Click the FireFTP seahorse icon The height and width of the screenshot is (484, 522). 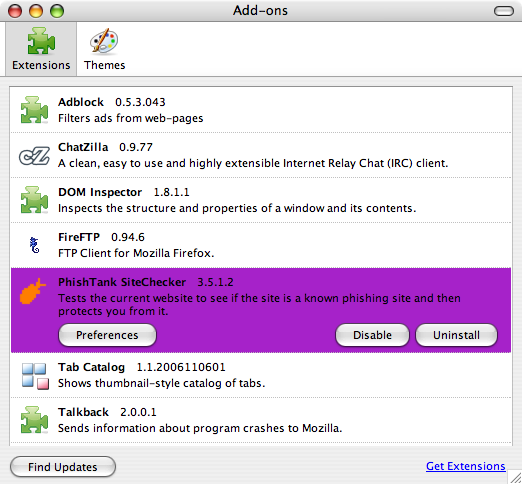click(34, 245)
